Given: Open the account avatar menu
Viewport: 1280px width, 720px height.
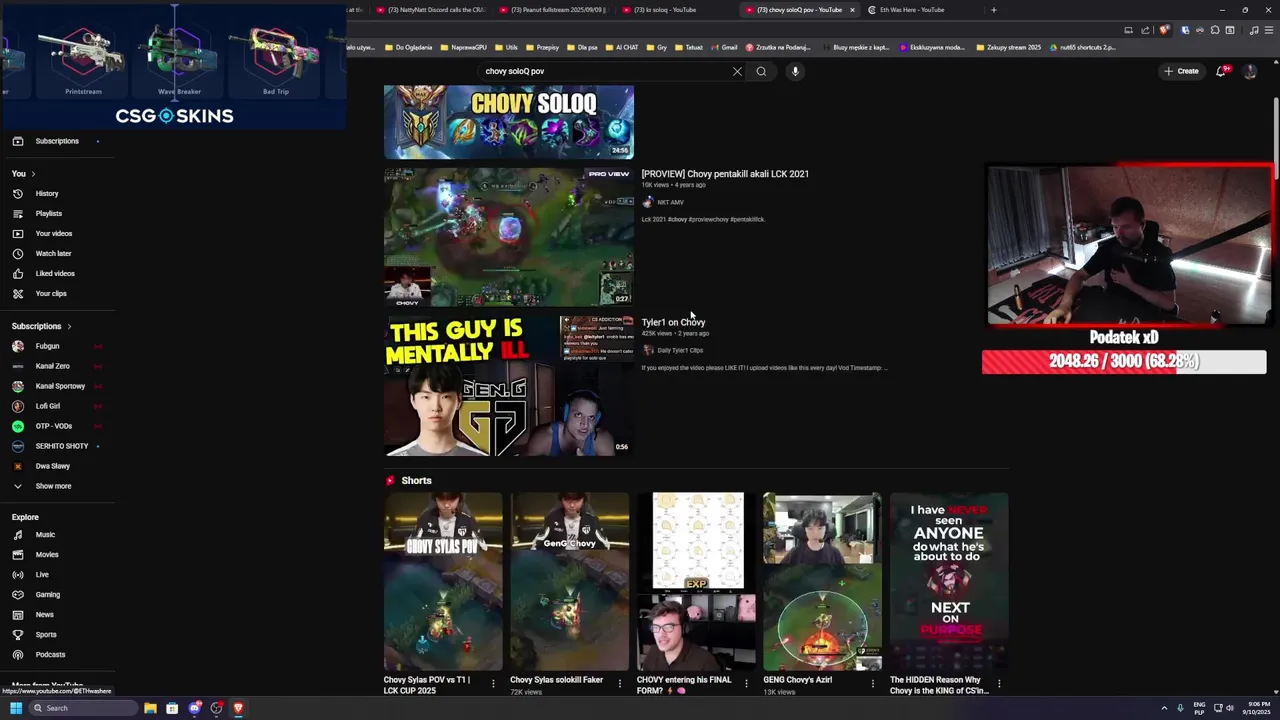Looking at the screenshot, I should (x=1249, y=71).
